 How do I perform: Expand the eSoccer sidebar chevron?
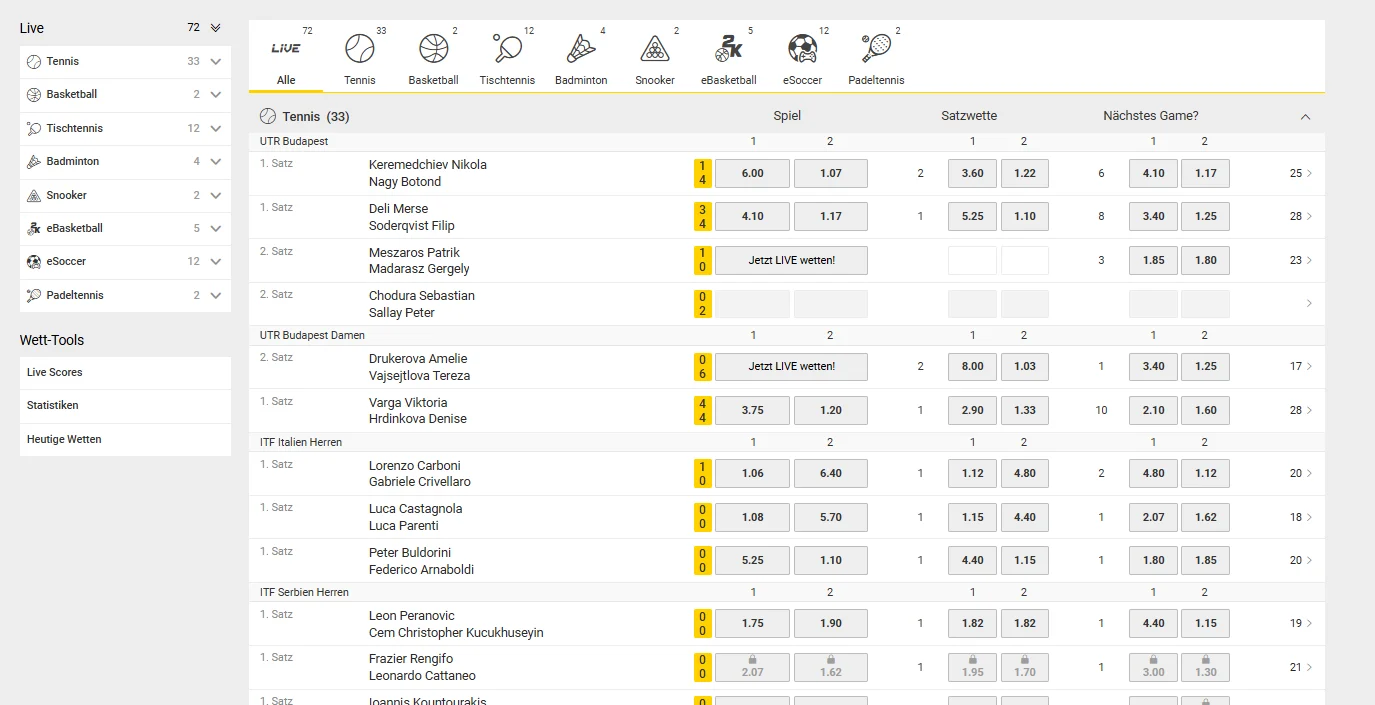[216, 262]
